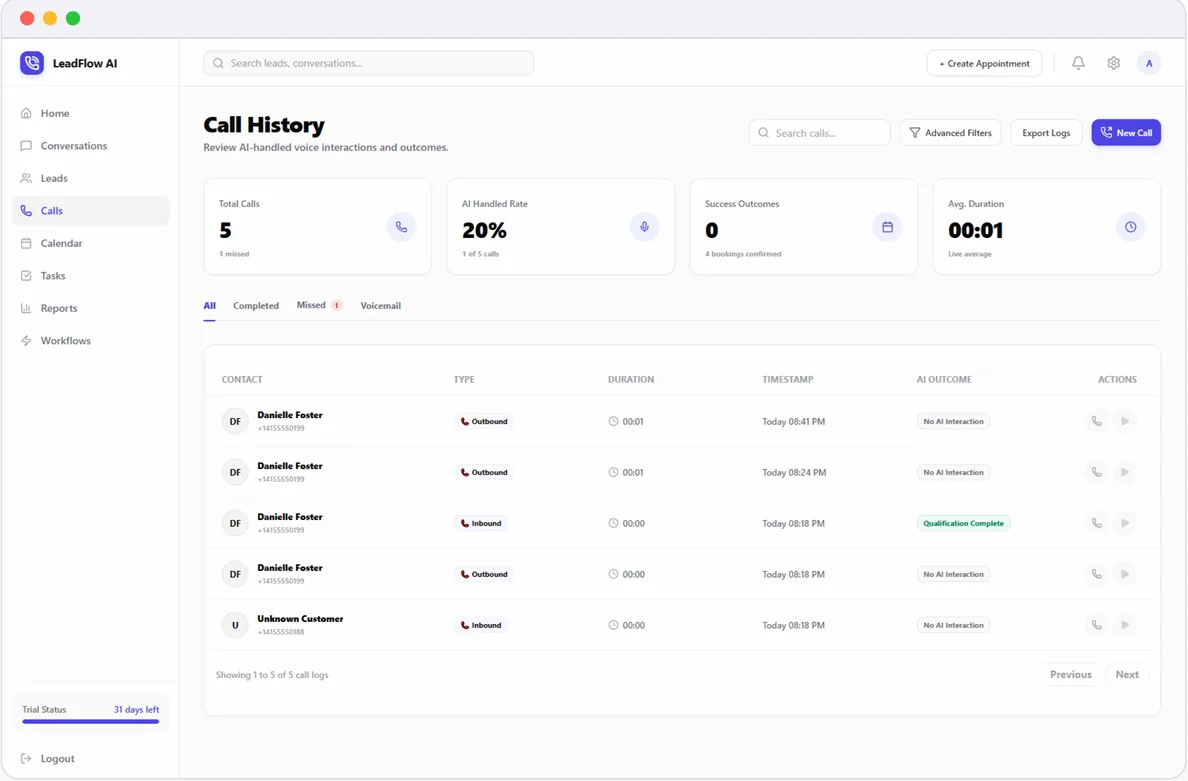The image size is (1188, 781).
Task: Click the Create Appointment button
Action: click(x=984, y=63)
